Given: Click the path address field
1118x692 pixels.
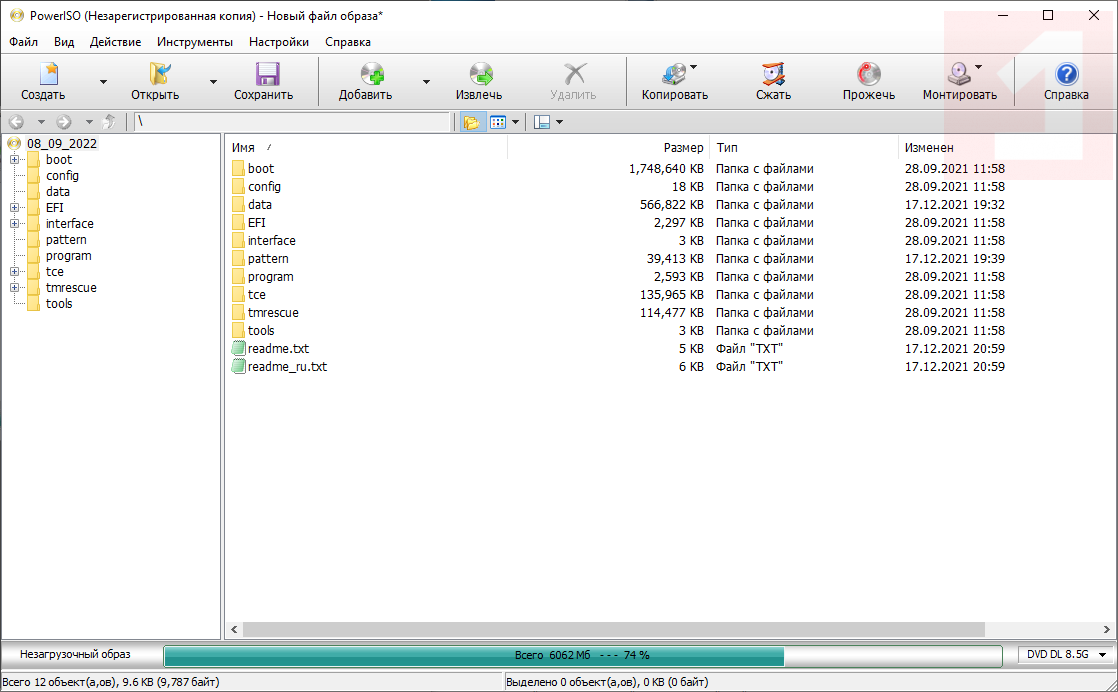Looking at the screenshot, I should click(x=292, y=122).
